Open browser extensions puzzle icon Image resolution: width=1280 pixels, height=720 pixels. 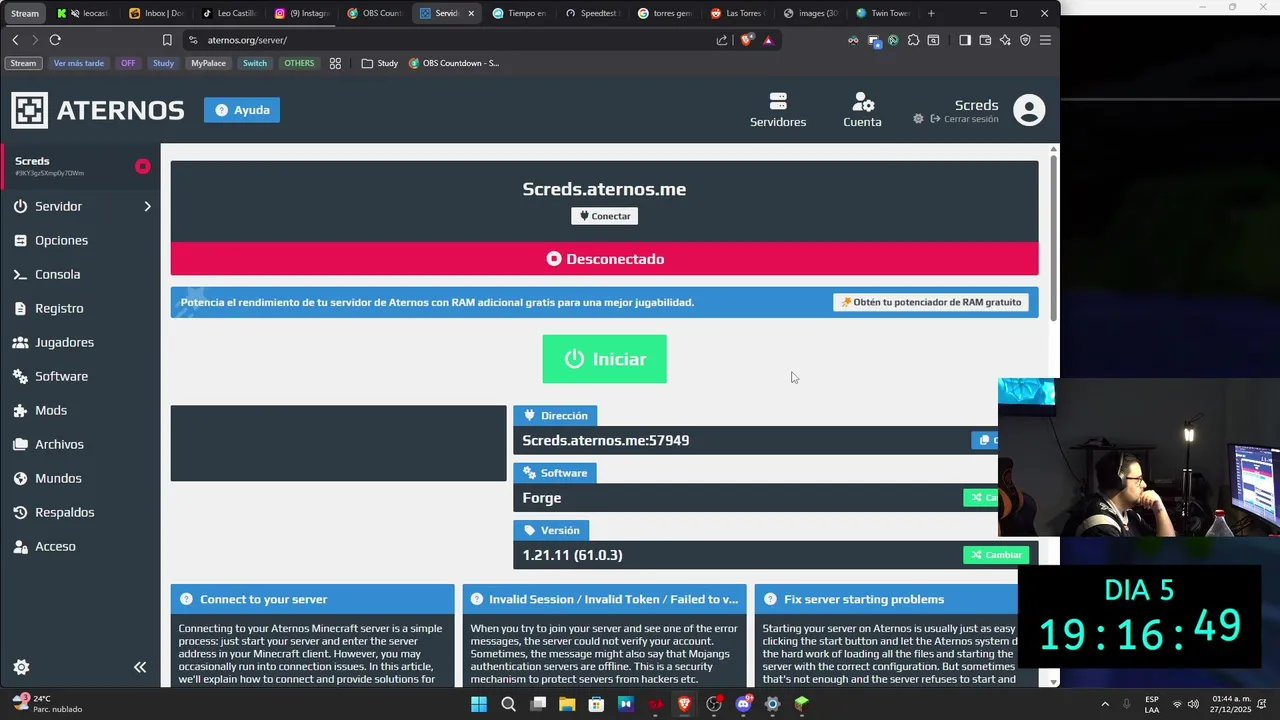click(913, 40)
